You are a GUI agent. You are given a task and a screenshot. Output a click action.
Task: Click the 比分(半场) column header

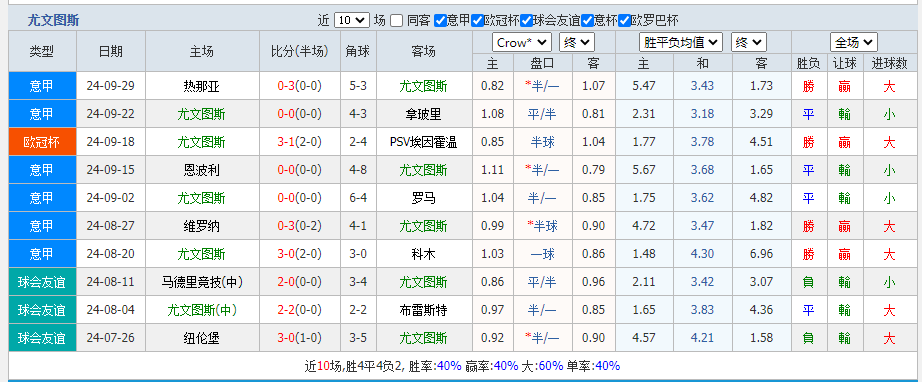(x=299, y=52)
